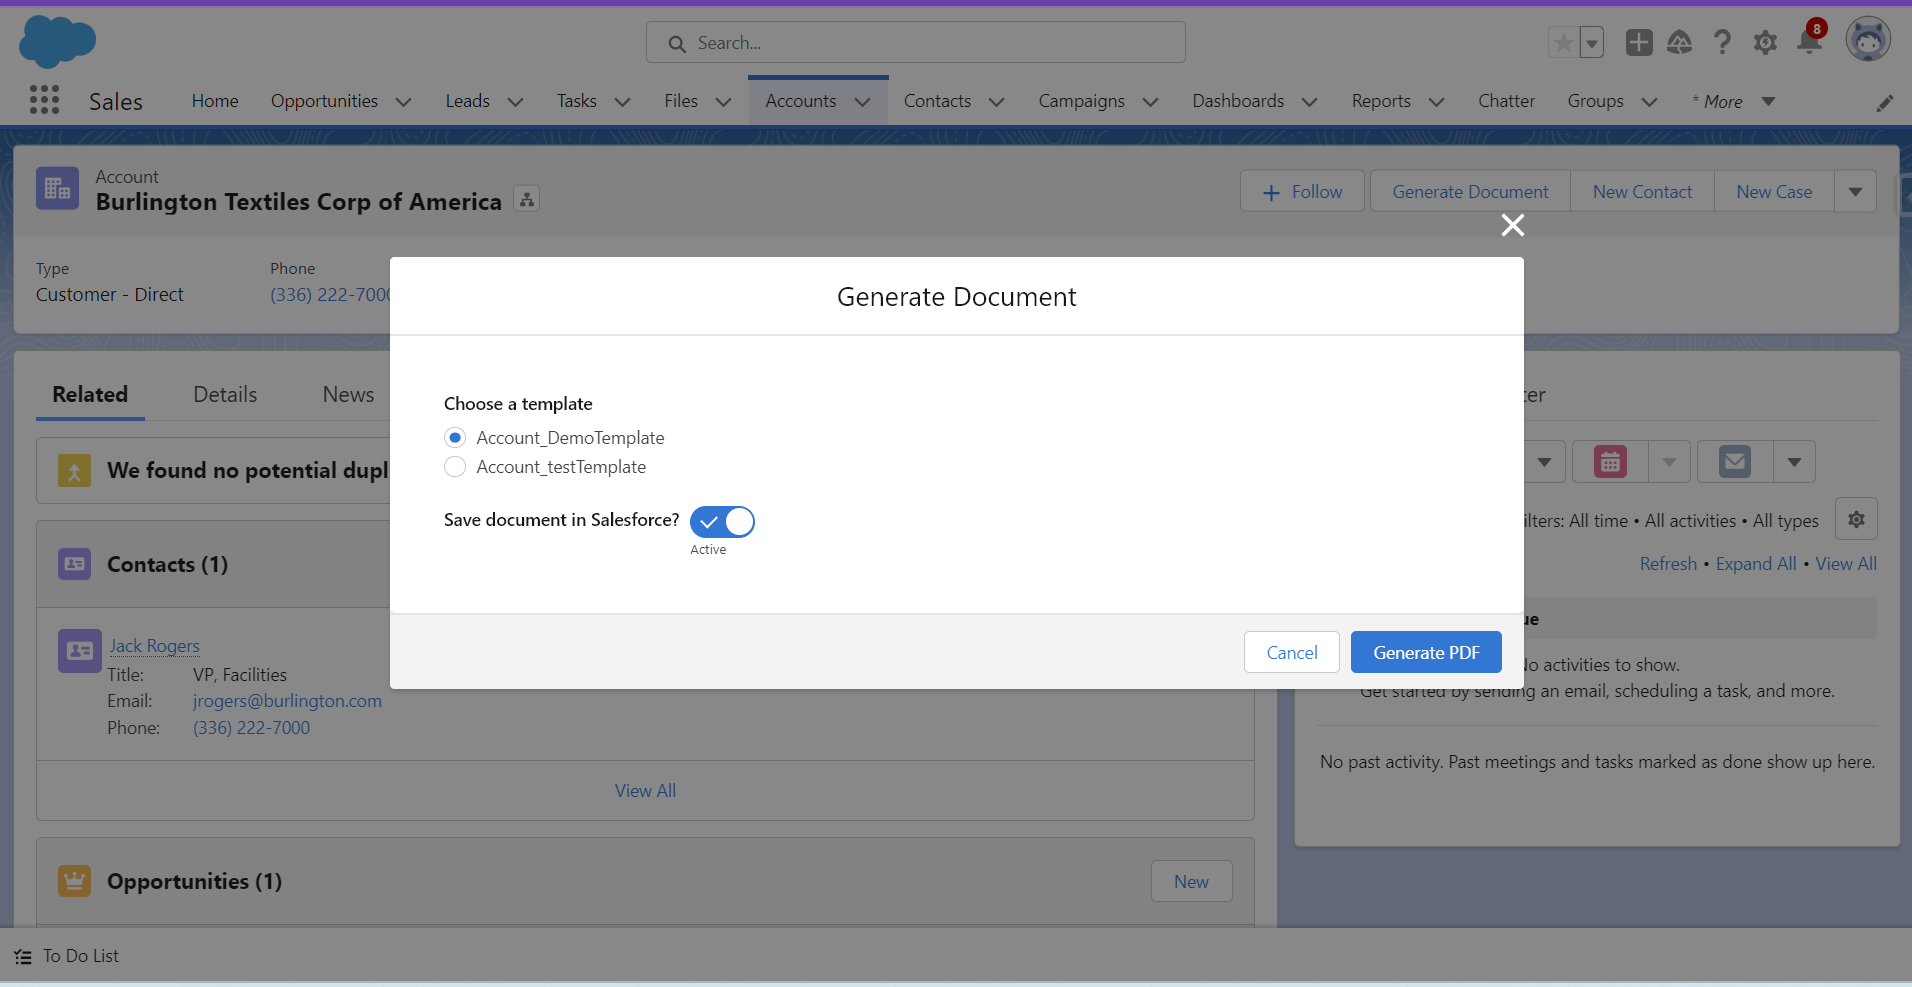Expand the New Case dropdown arrow

(x=1855, y=191)
